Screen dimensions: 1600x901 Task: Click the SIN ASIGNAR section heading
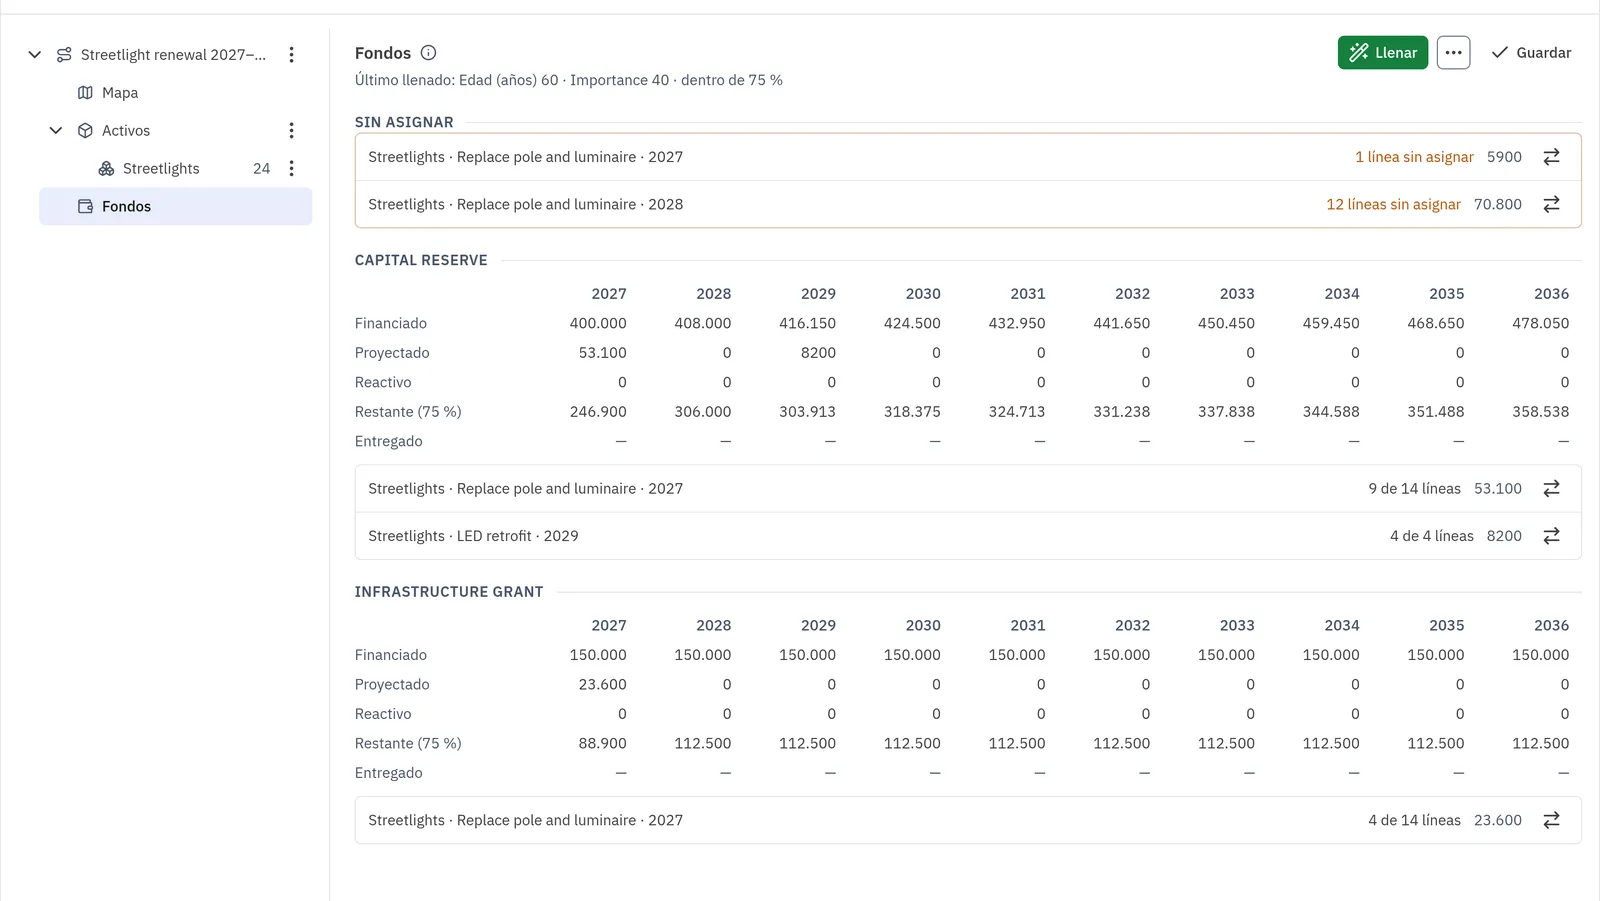404,122
